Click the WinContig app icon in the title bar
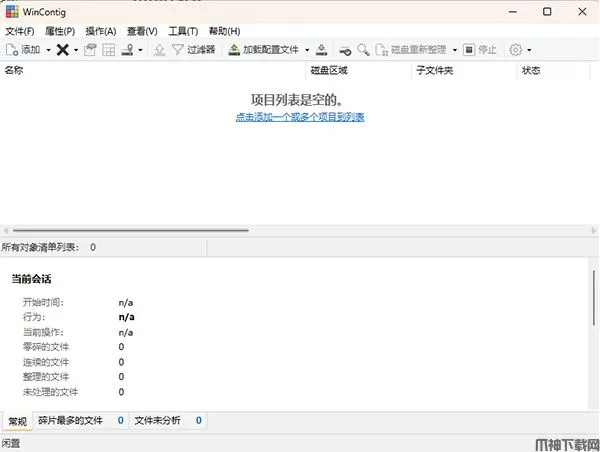 [12, 12]
